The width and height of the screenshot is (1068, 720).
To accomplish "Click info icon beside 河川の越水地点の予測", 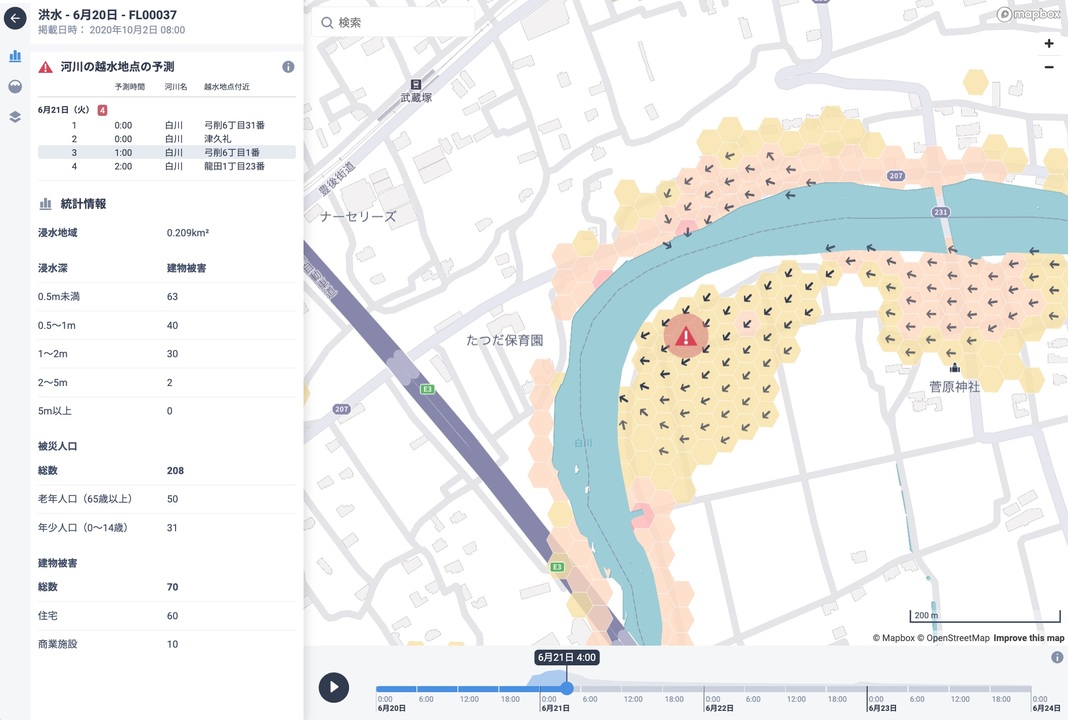I will pyautogui.click(x=288, y=67).
